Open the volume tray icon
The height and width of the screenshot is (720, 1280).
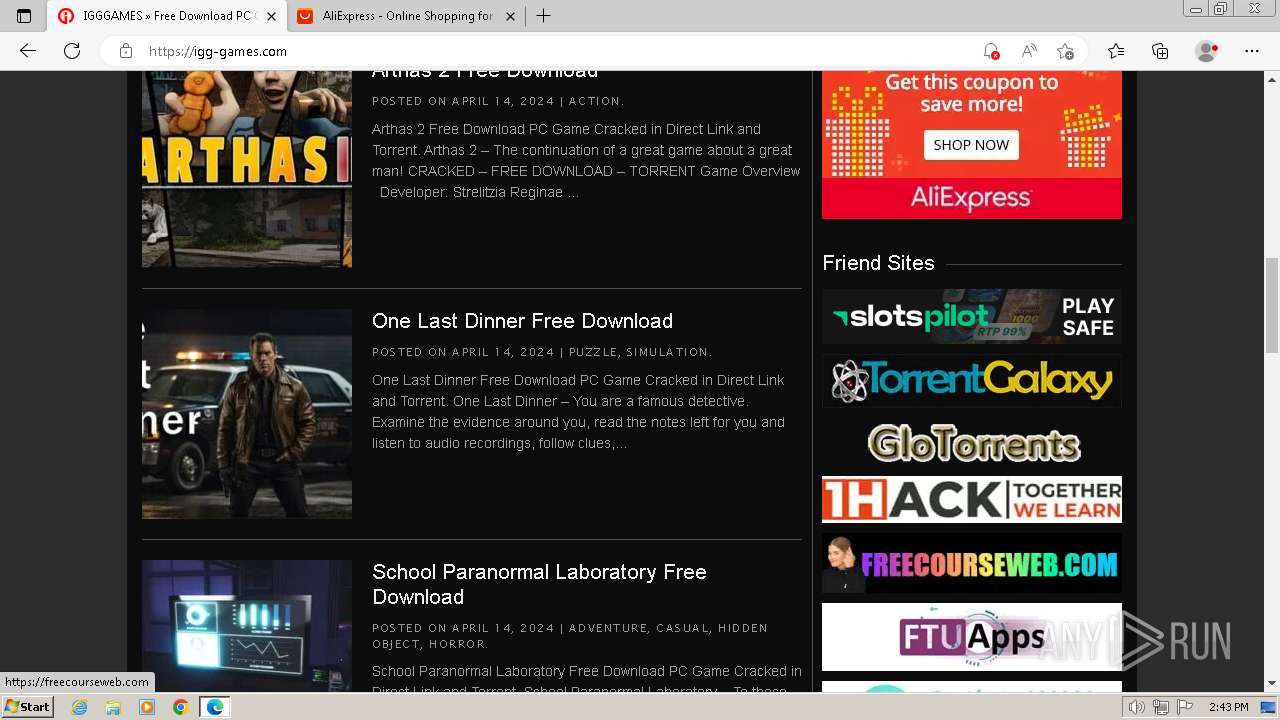tap(1137, 707)
